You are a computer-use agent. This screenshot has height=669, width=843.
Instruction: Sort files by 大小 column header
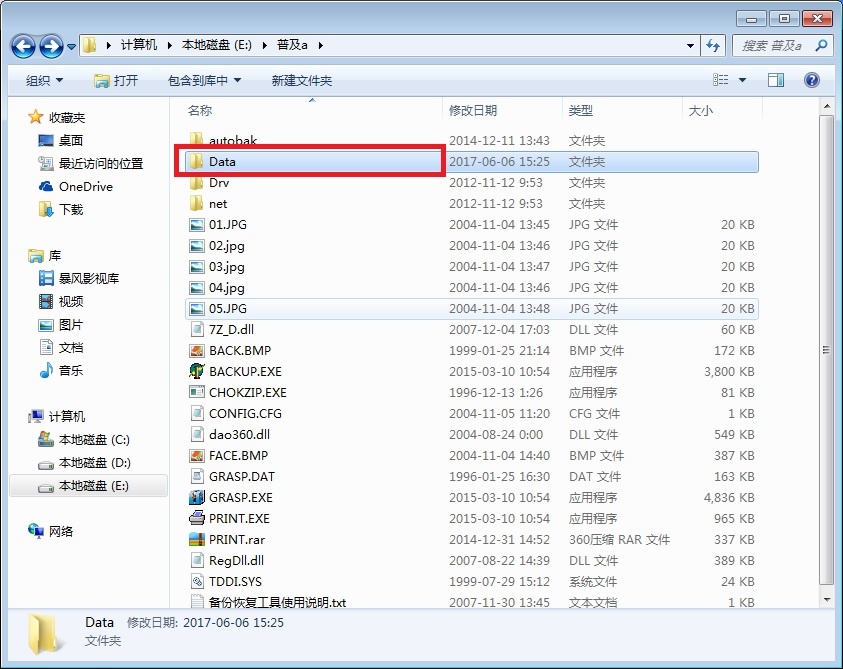click(x=701, y=111)
